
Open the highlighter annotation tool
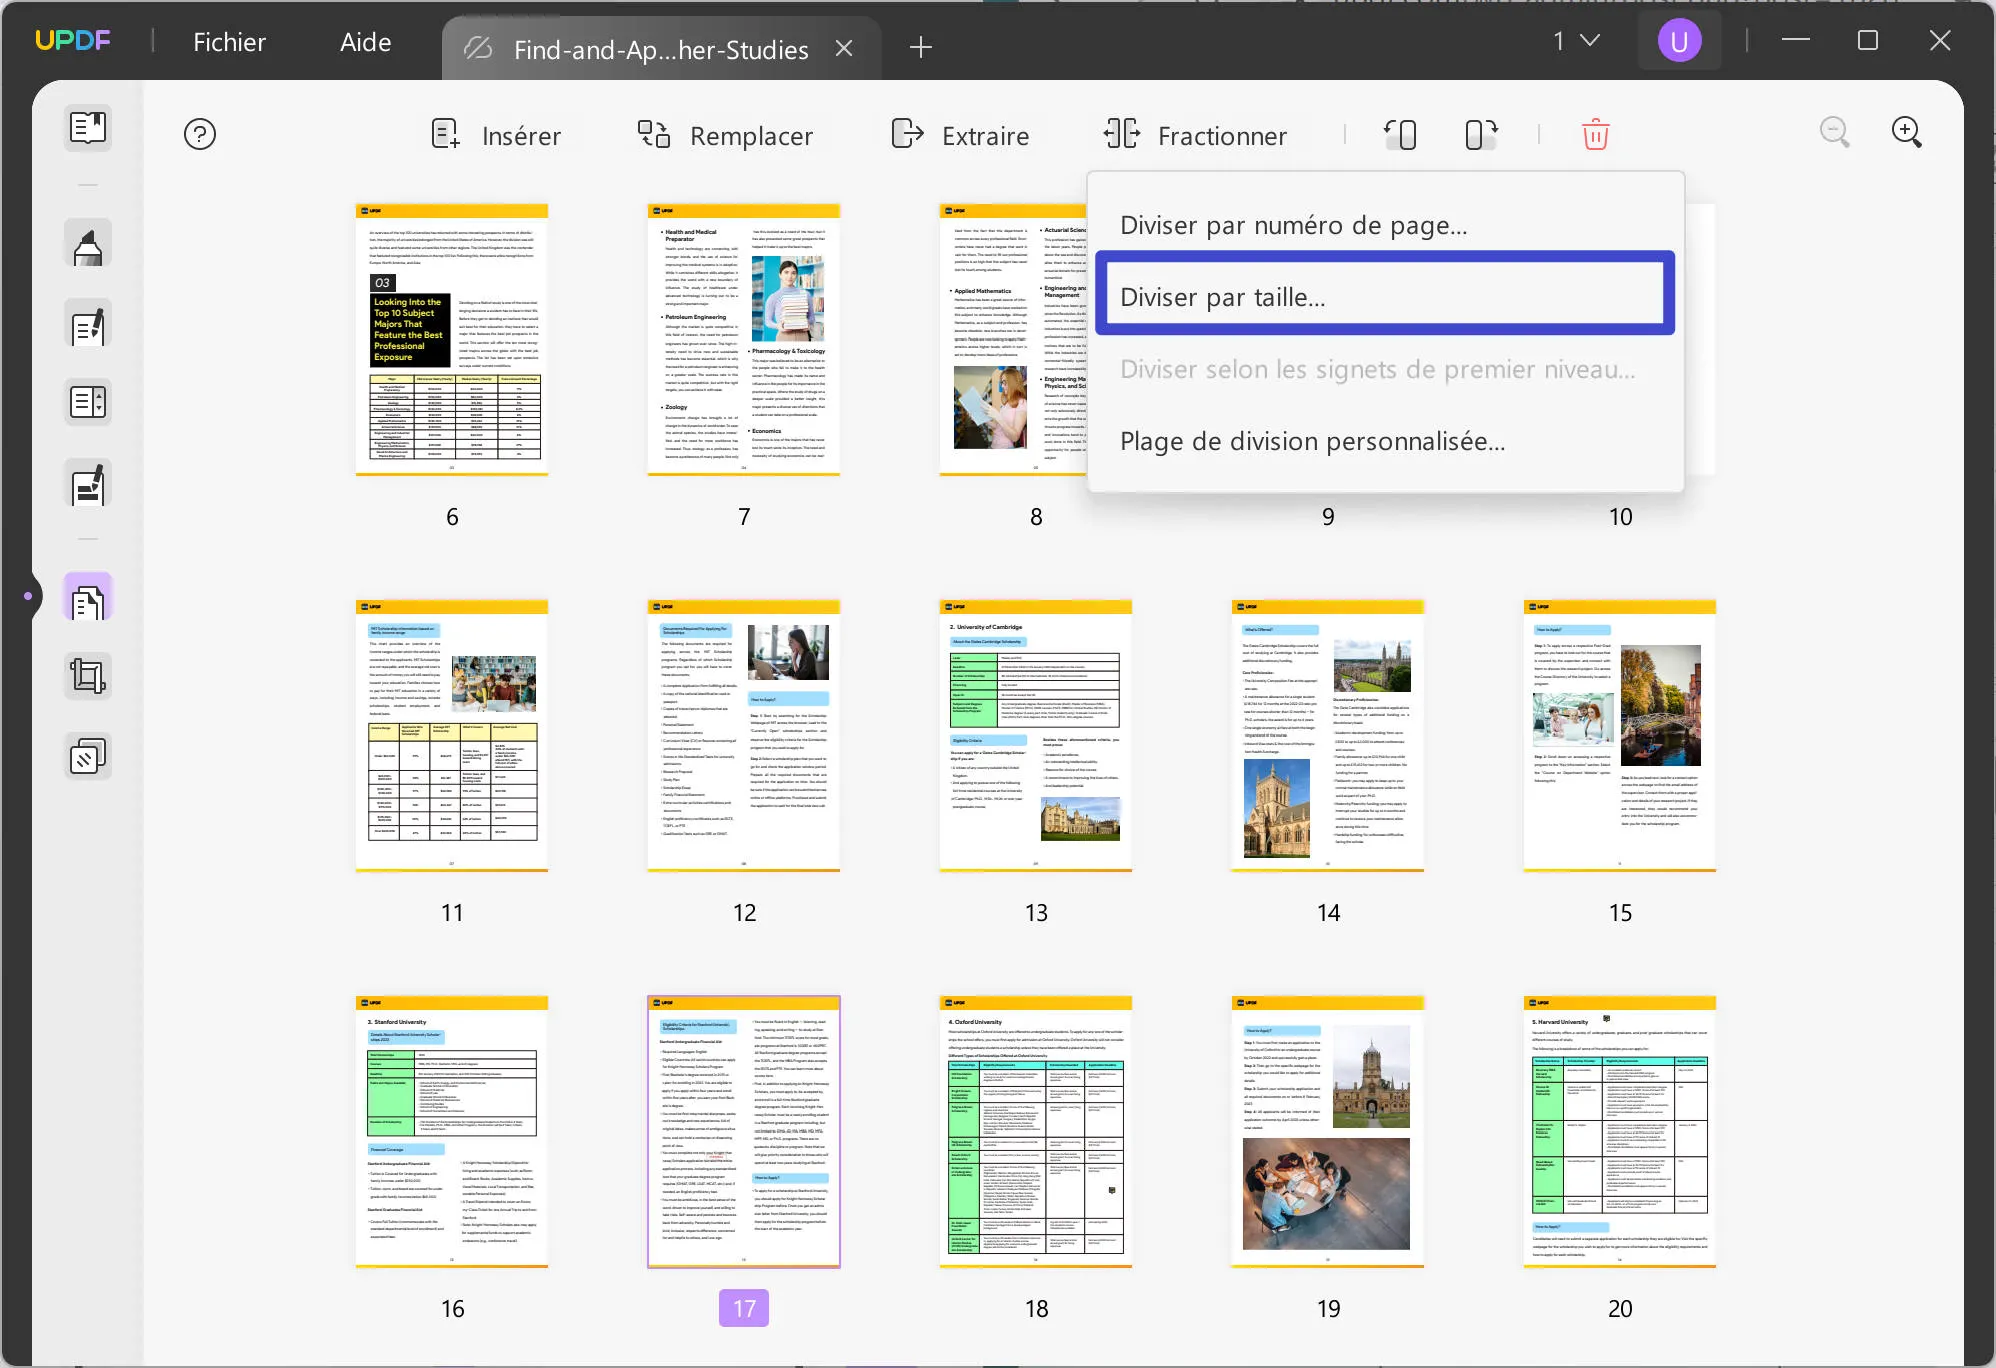pos(88,243)
